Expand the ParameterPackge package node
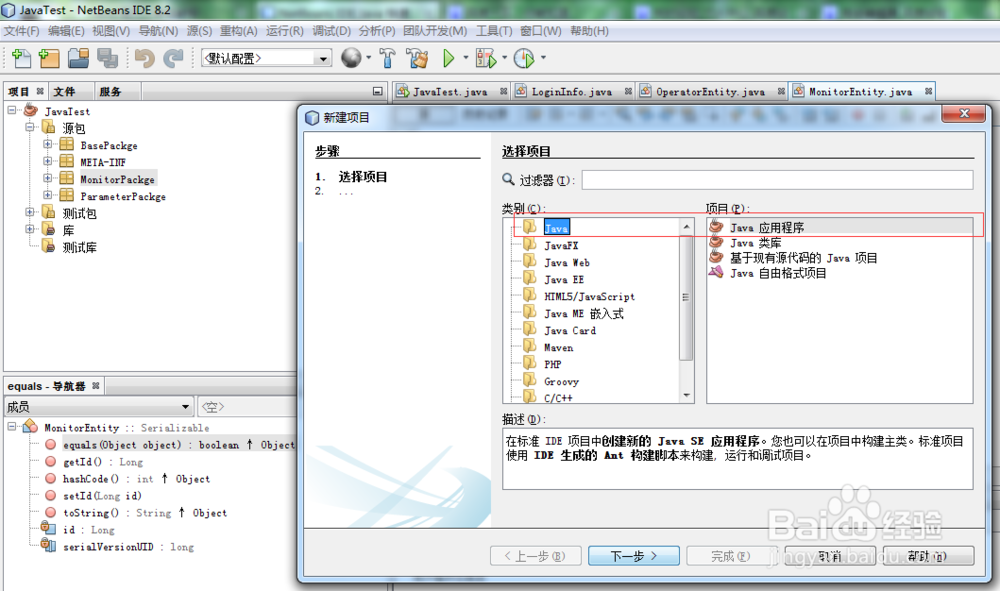The height and width of the screenshot is (591, 1000). pos(47,195)
